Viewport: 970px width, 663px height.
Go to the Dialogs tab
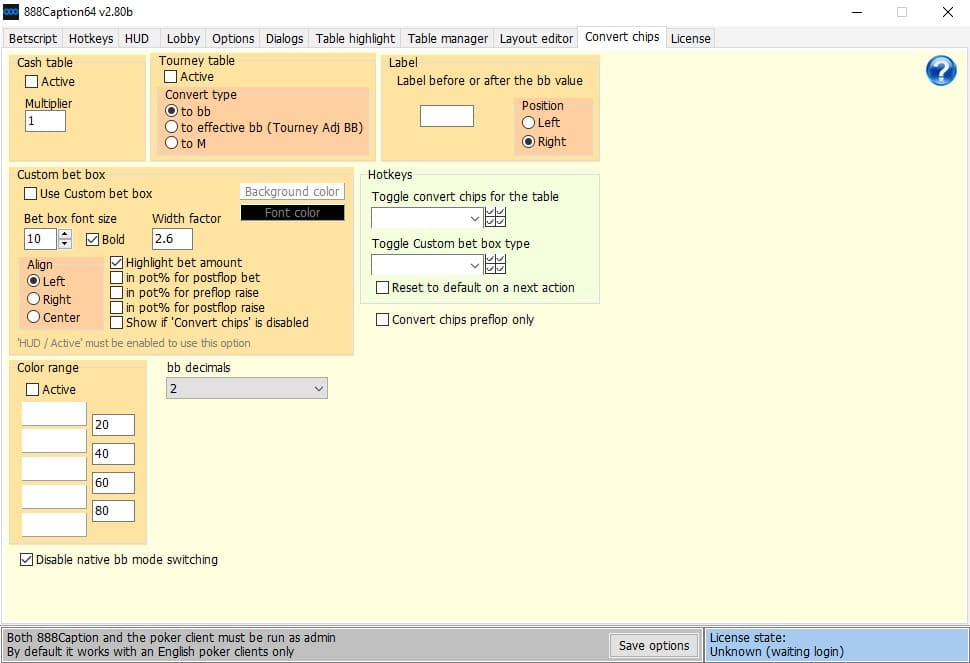tap(284, 38)
